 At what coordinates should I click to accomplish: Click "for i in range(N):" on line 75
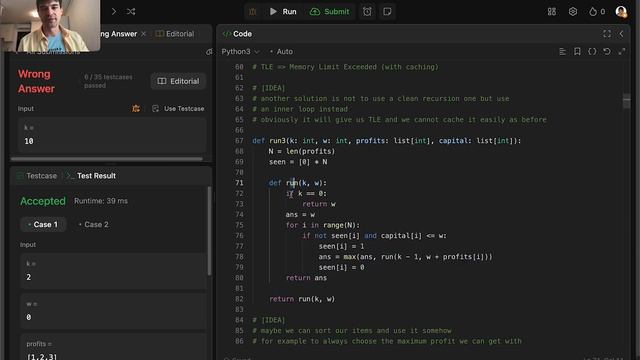[x=322, y=225]
